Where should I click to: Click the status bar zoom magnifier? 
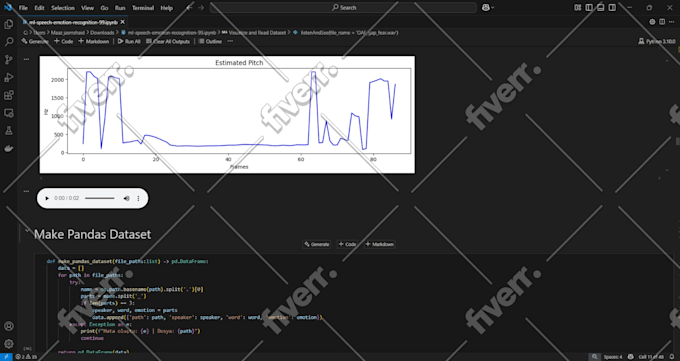[595, 357]
